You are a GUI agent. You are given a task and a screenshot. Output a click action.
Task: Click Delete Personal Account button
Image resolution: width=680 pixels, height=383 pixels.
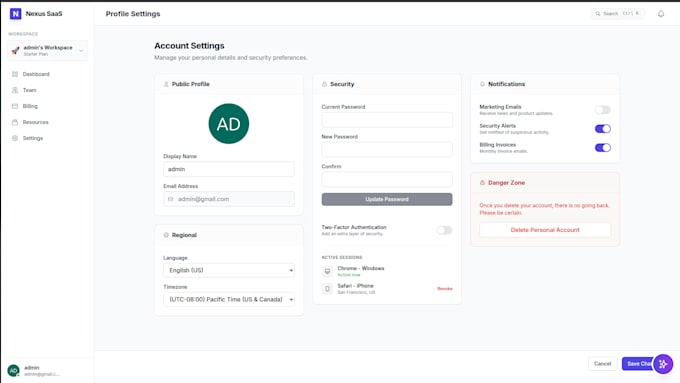pos(545,230)
